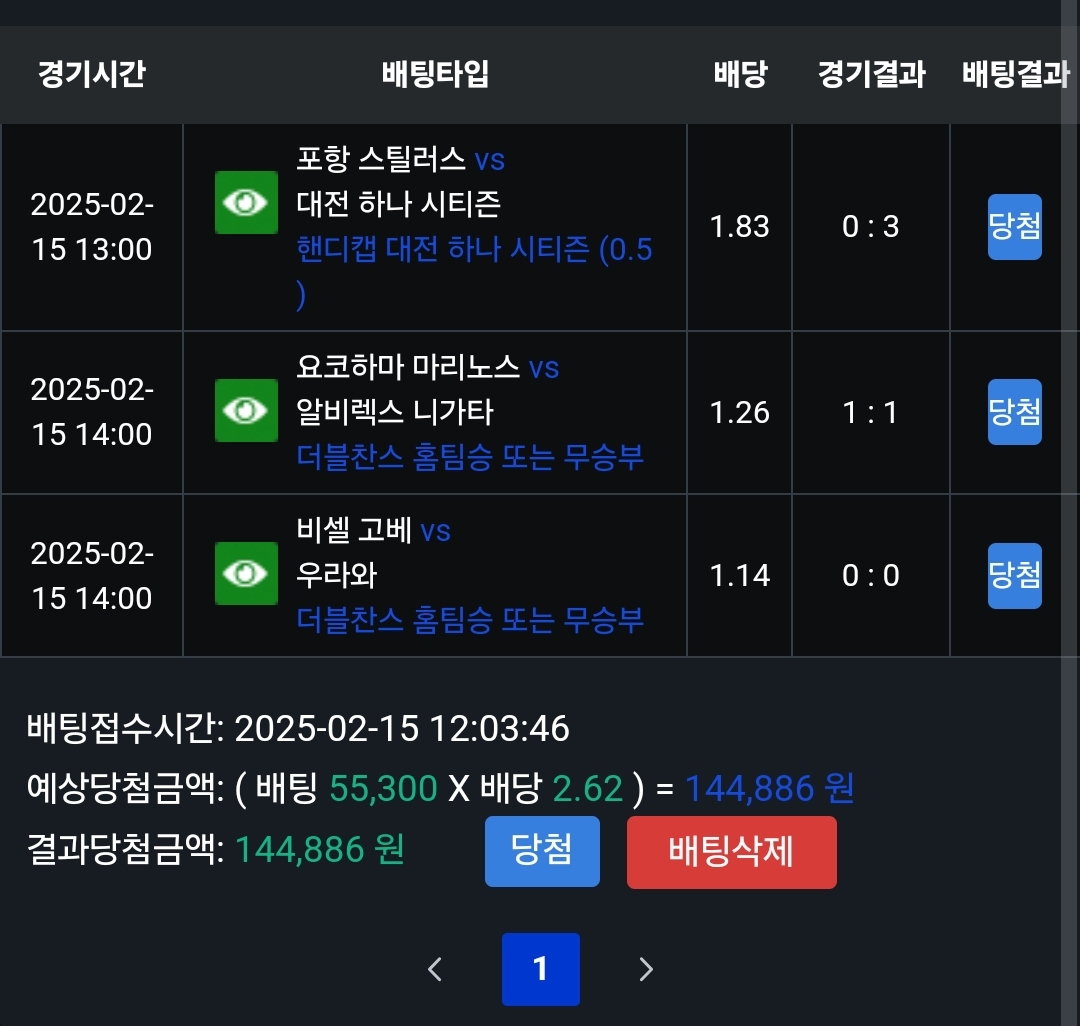This screenshot has height=1026, width=1080.
Task: Open 더블찬스 link under 우라와
Action: point(470,620)
